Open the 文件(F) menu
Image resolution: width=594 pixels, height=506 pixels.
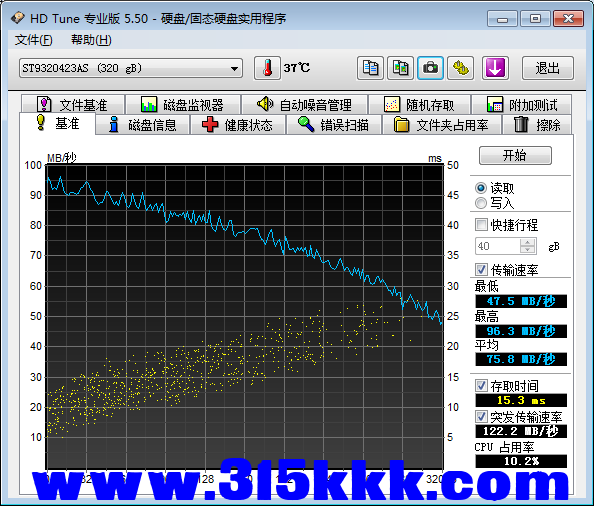click(33, 40)
